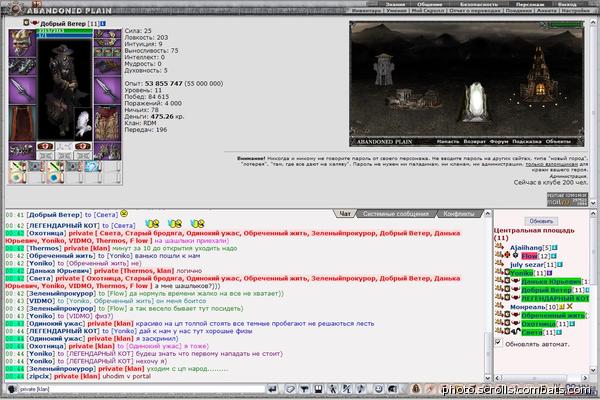Open the Инвентарь submenu item
The image size is (600, 400).
(366, 11)
